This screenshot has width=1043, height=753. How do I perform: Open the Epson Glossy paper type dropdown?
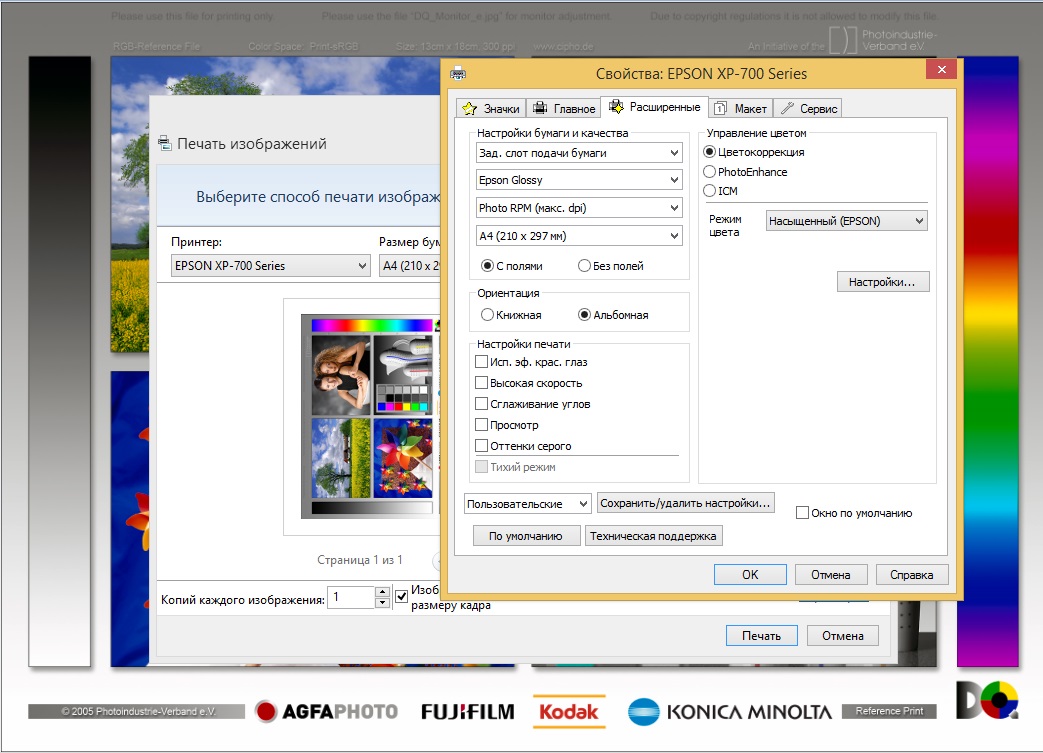pyautogui.click(x=579, y=180)
